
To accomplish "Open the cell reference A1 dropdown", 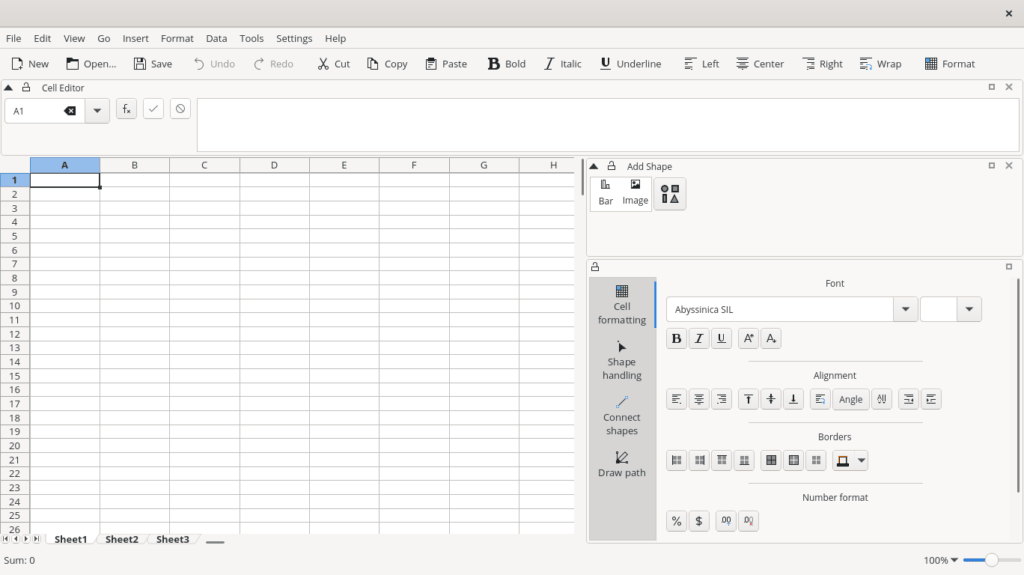I will 97,111.
